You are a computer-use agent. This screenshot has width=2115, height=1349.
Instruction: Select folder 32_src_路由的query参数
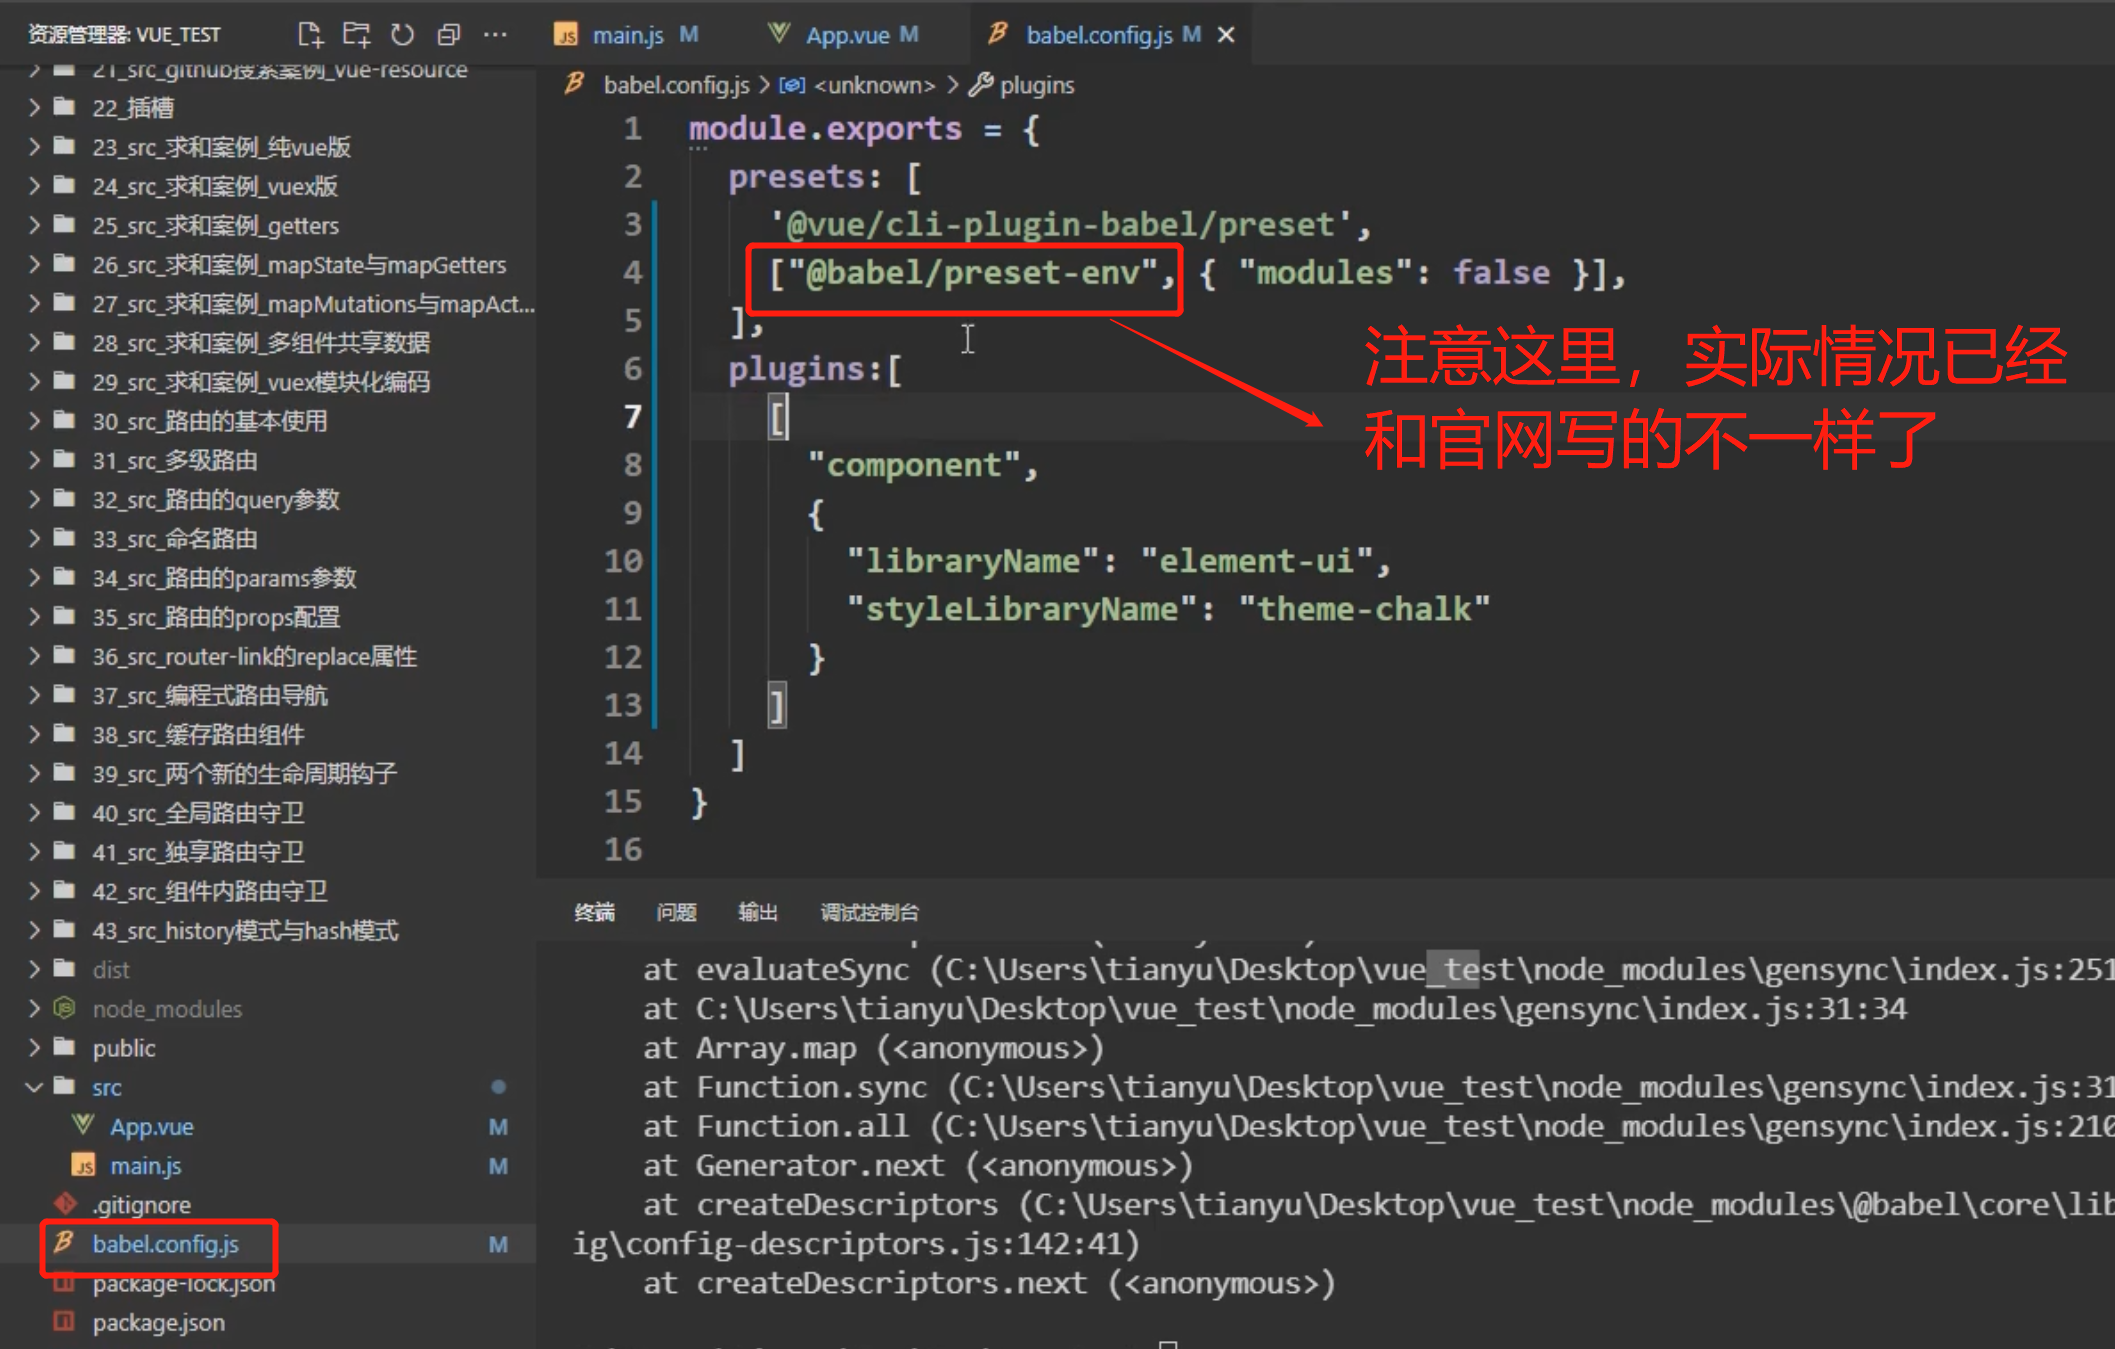click(x=216, y=499)
